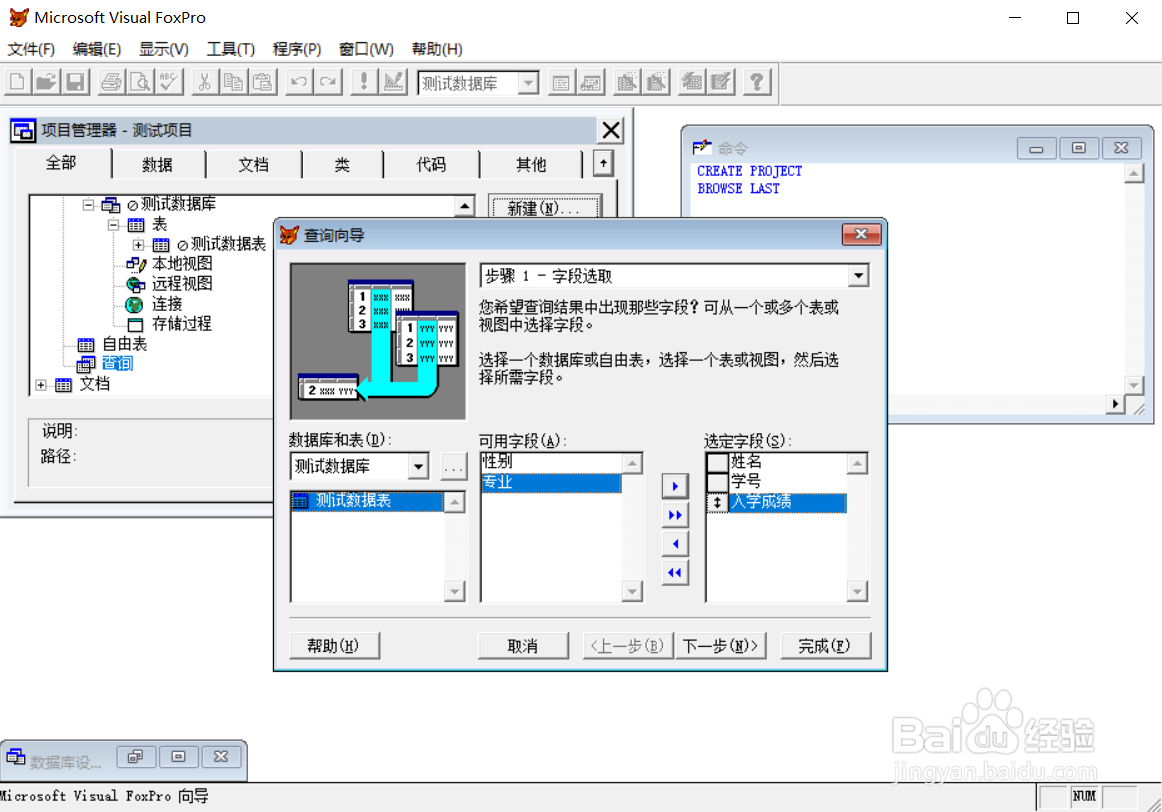Select the 本地视图 tree item
The height and width of the screenshot is (812, 1162).
point(182,264)
